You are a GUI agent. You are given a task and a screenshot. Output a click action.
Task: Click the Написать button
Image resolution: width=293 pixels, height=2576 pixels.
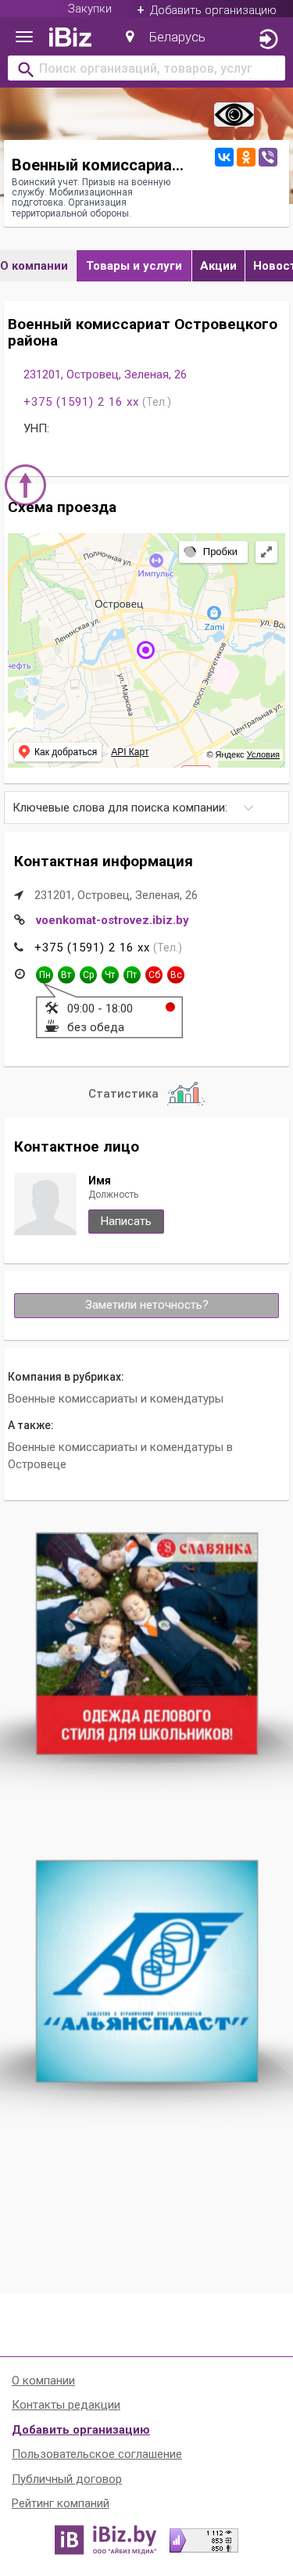pyautogui.click(x=126, y=1221)
